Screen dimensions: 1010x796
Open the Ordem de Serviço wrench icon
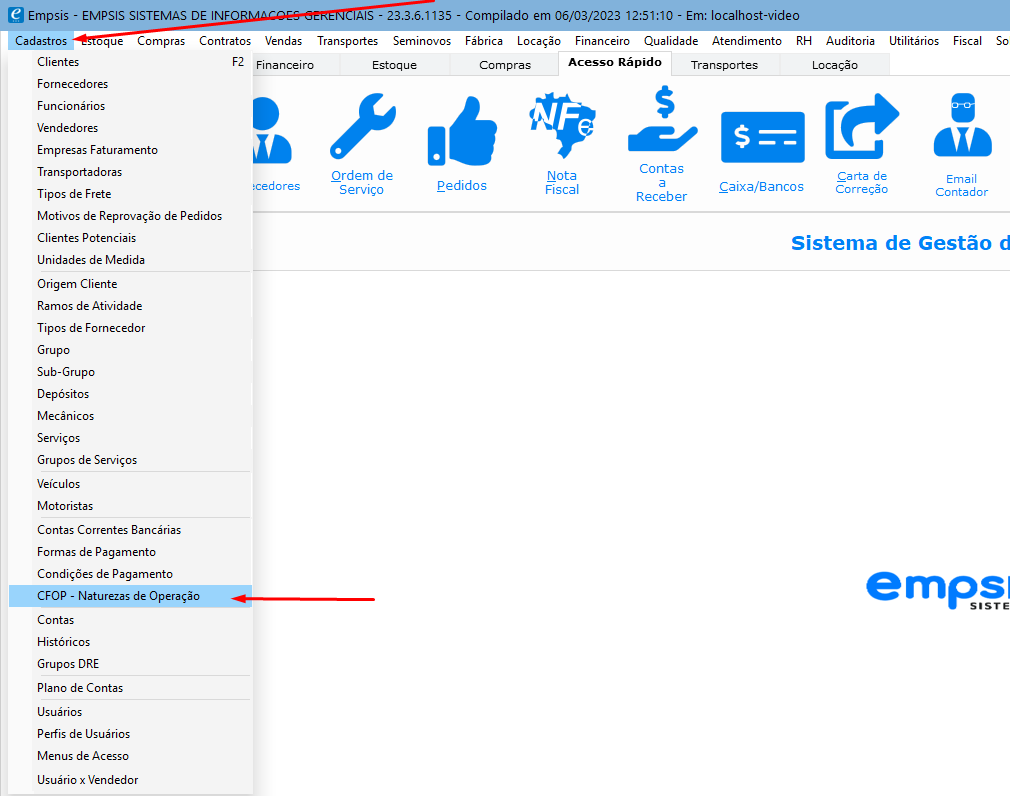(x=363, y=126)
